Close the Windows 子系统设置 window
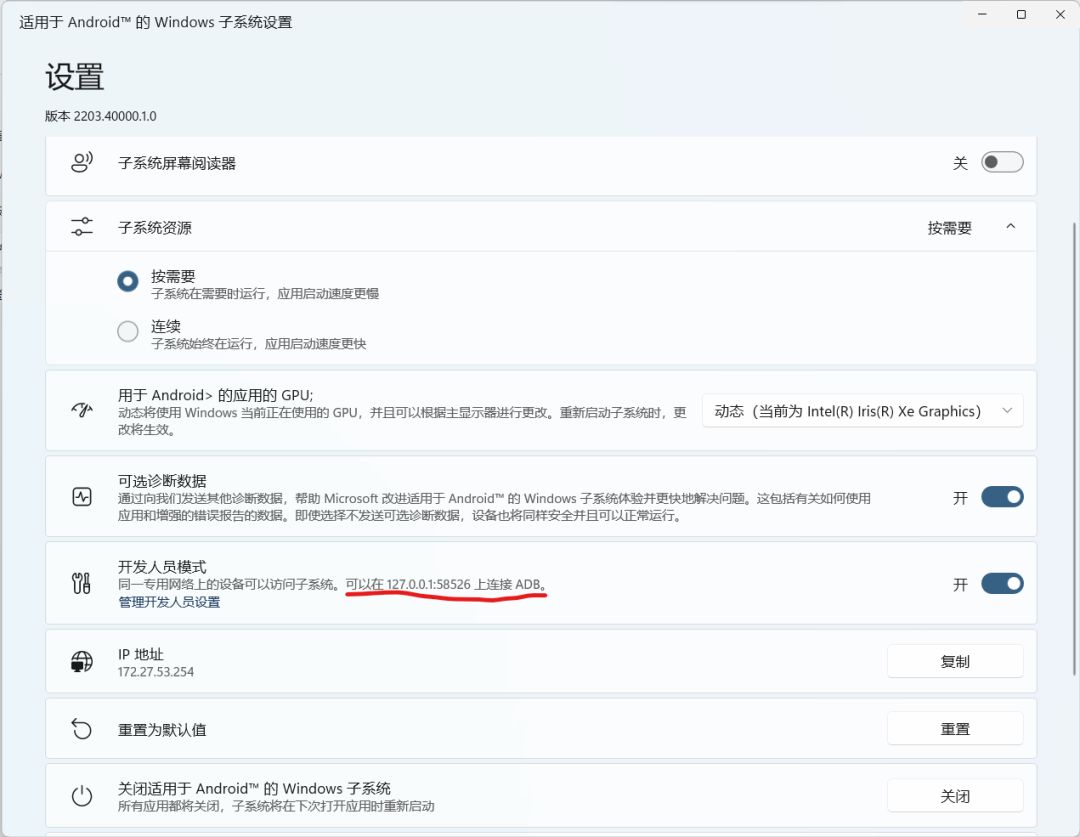 1060,14
